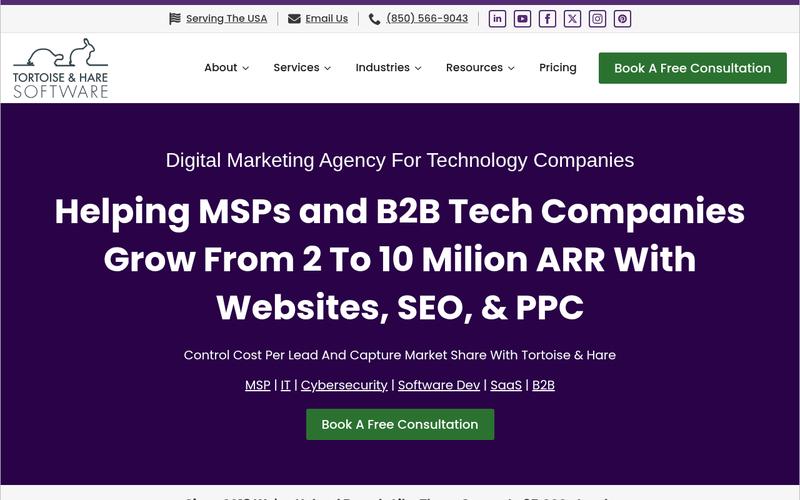Call the (850) 566-9043 phone link

pos(427,18)
